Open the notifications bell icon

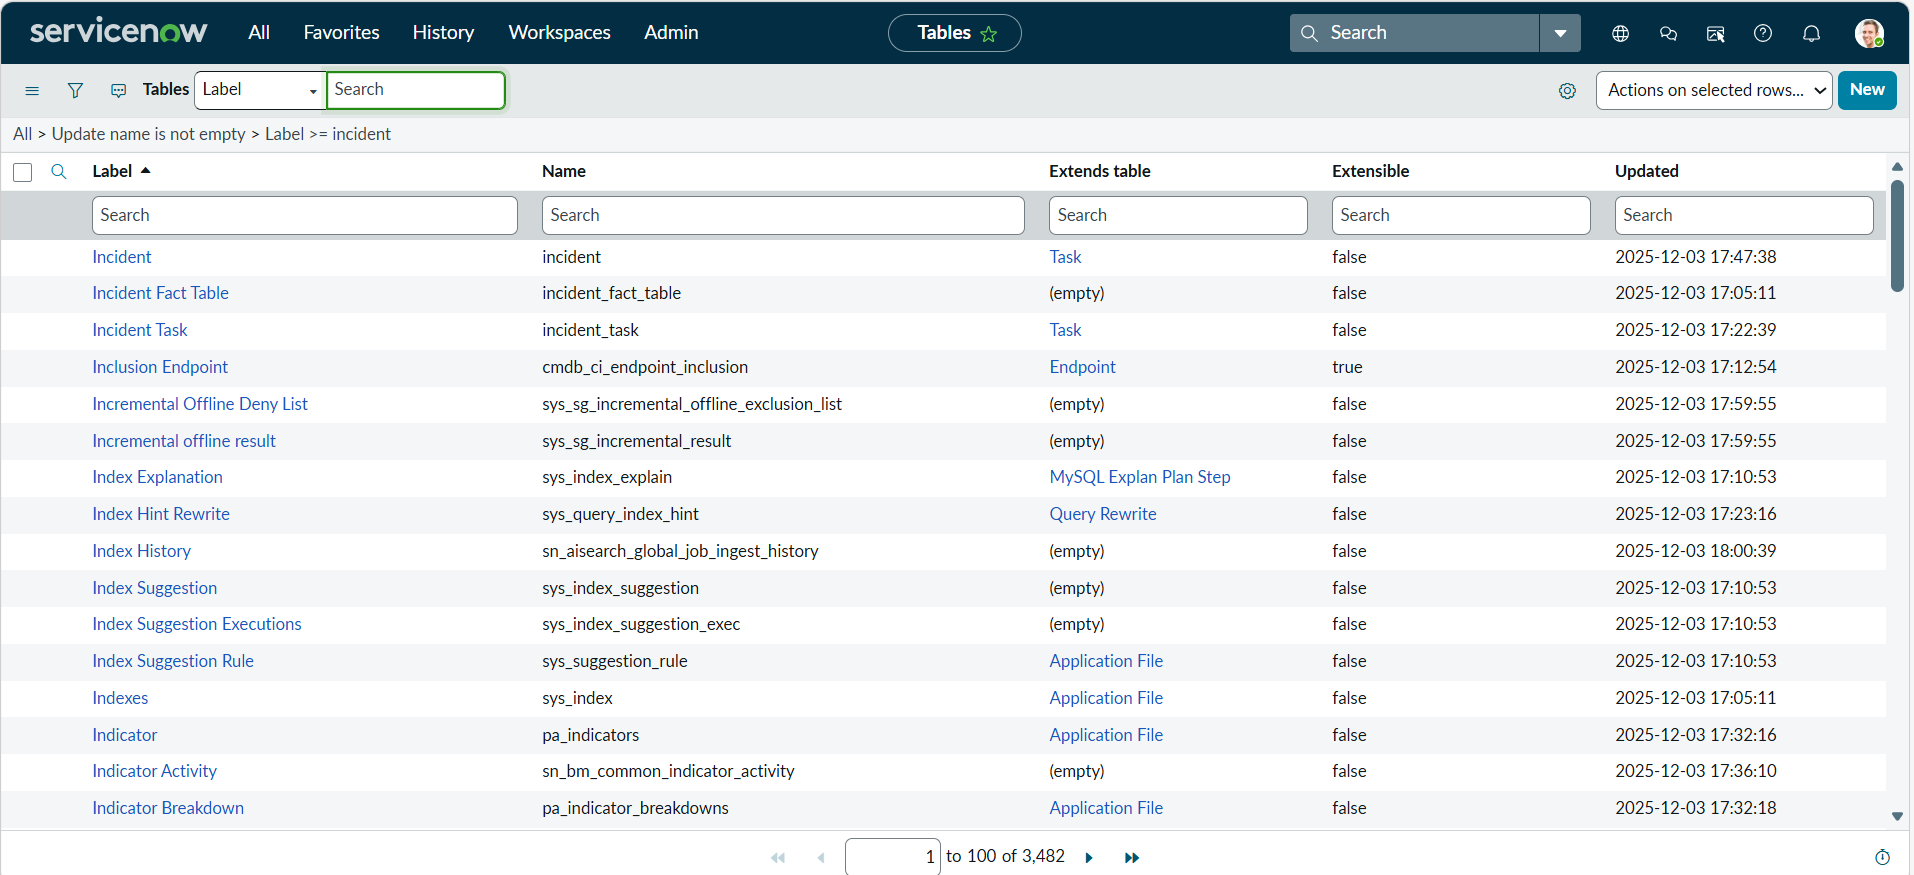pos(1811,33)
